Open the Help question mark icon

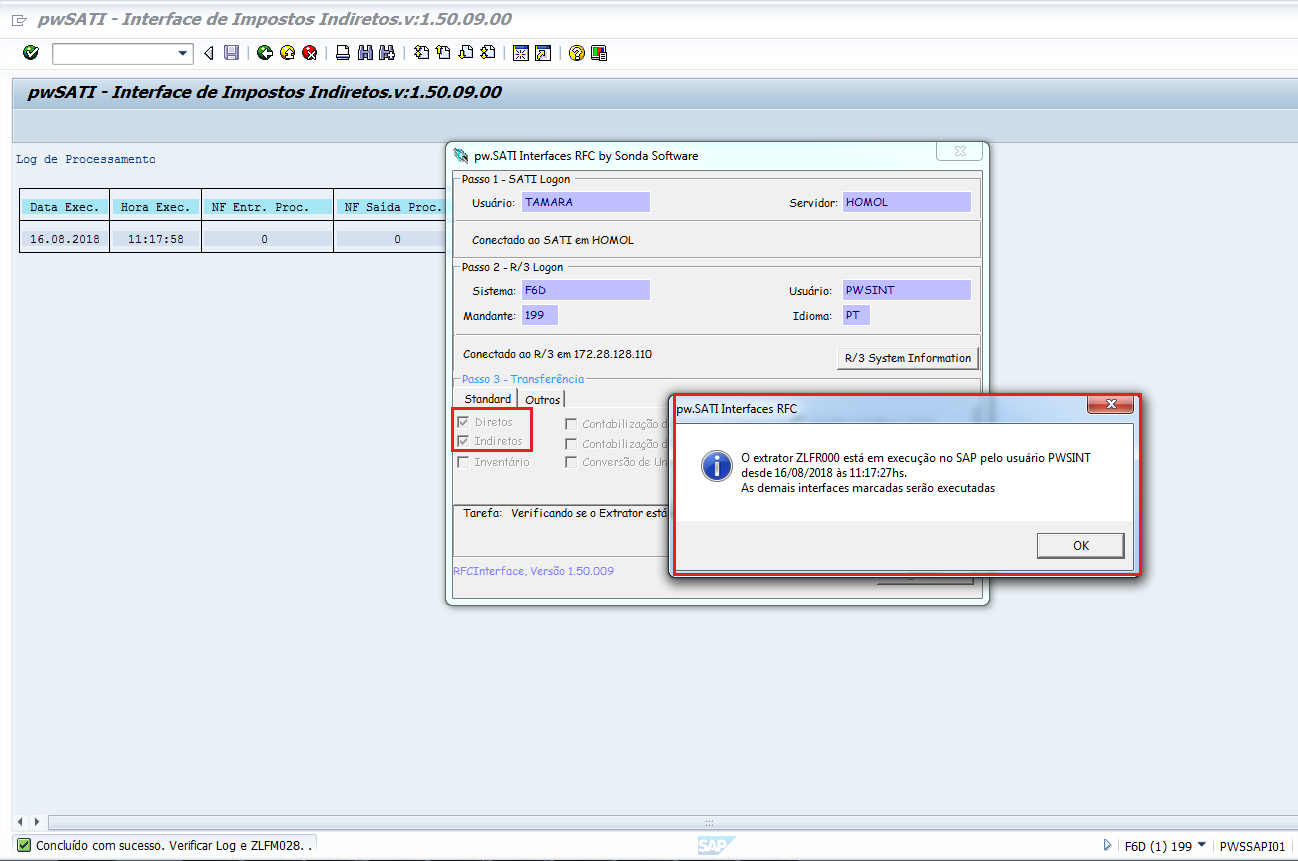click(576, 53)
